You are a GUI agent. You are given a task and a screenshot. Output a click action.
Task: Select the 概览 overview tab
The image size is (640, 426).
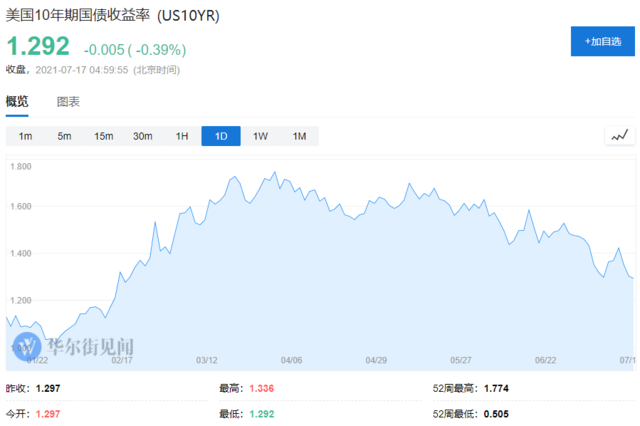tap(17, 102)
